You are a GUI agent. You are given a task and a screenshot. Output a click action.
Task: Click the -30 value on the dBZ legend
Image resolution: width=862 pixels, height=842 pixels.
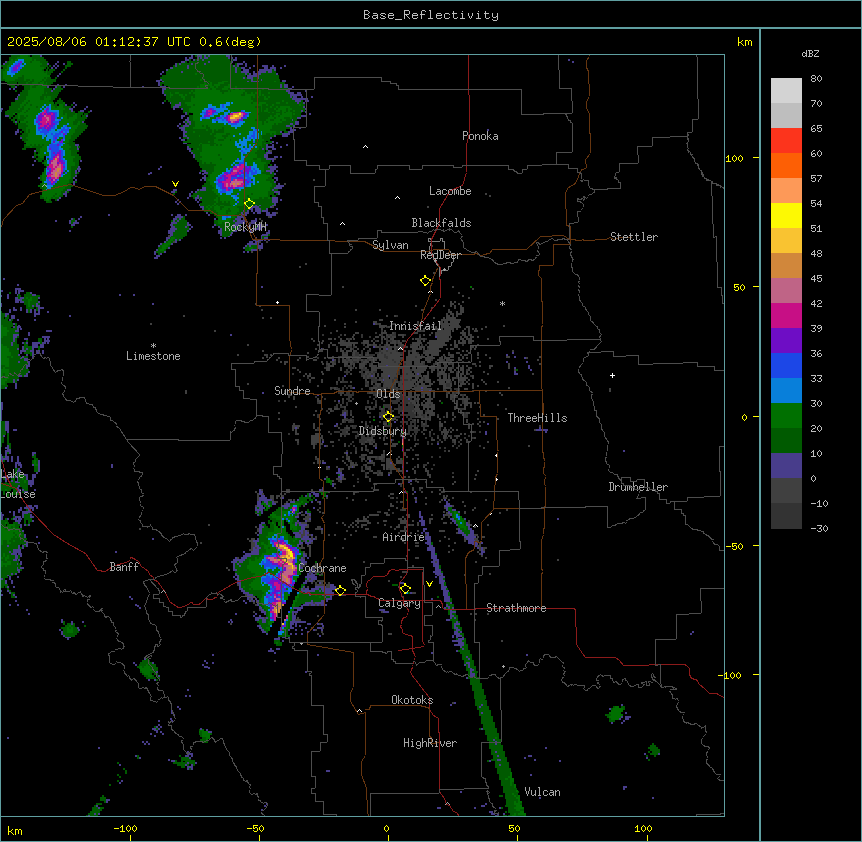(x=819, y=529)
